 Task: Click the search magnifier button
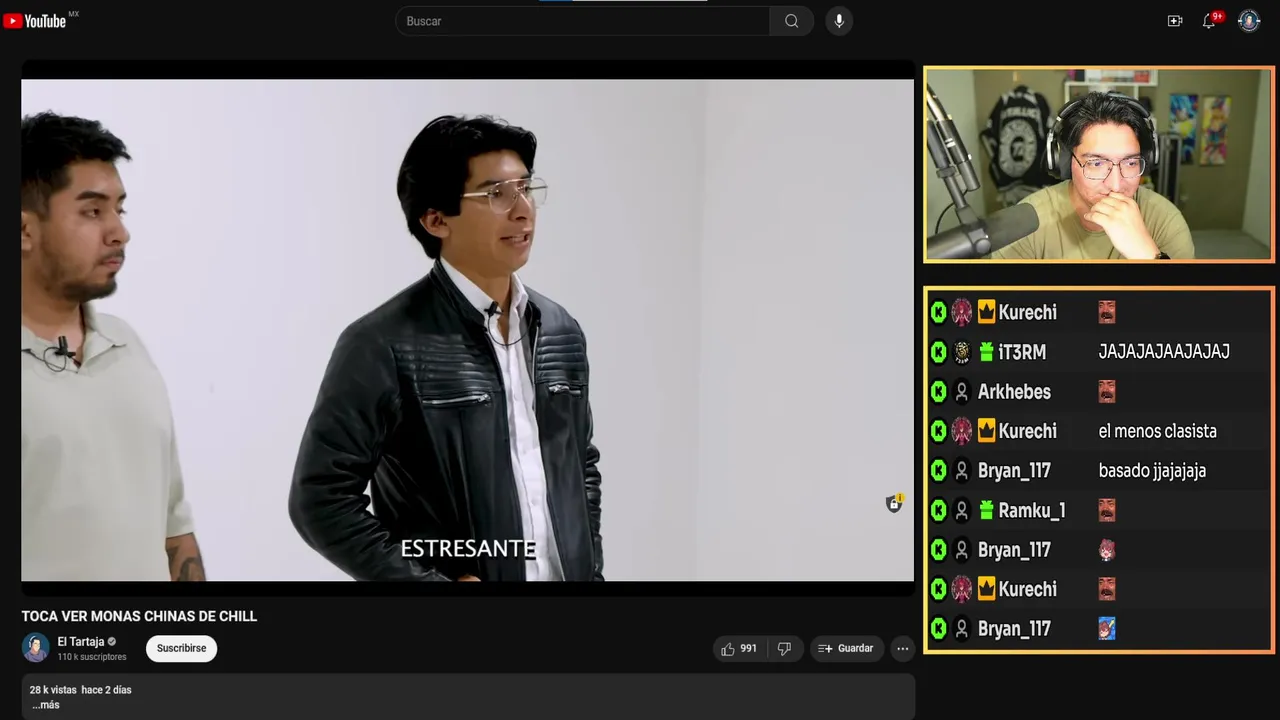click(x=791, y=21)
